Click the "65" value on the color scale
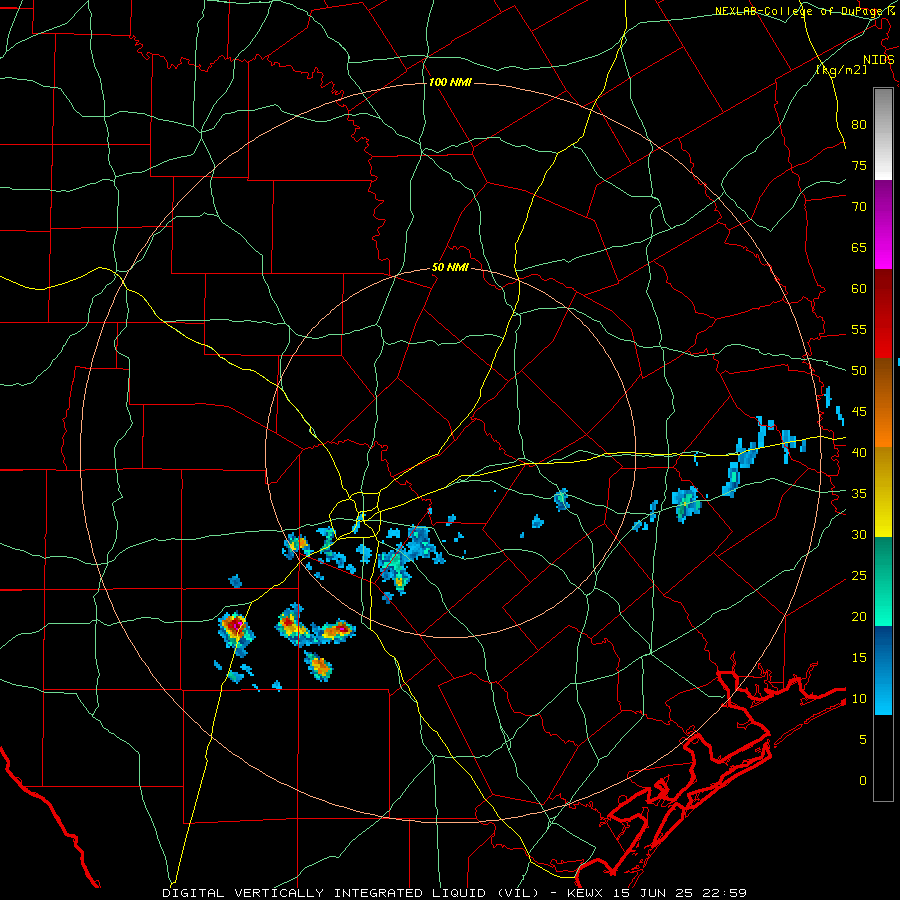 coord(859,247)
